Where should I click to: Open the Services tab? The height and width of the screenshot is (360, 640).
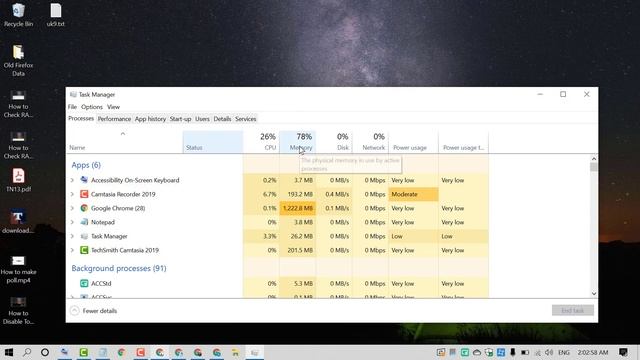(245, 119)
